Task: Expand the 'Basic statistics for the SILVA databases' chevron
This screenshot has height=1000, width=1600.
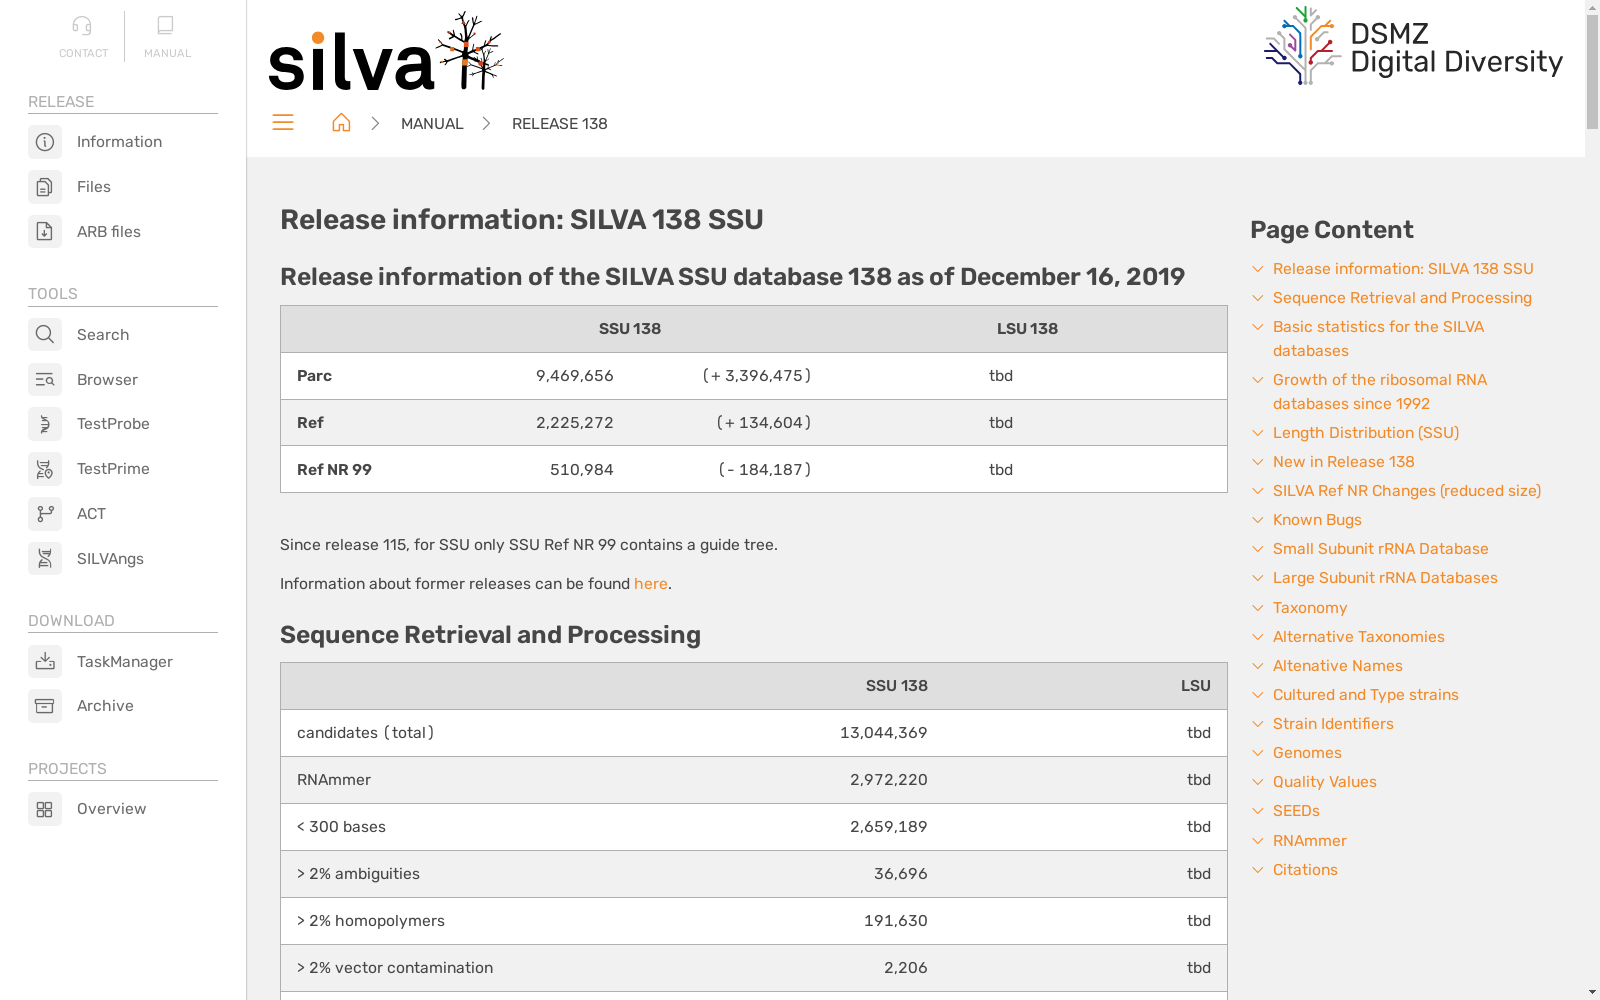Action: coord(1258,327)
